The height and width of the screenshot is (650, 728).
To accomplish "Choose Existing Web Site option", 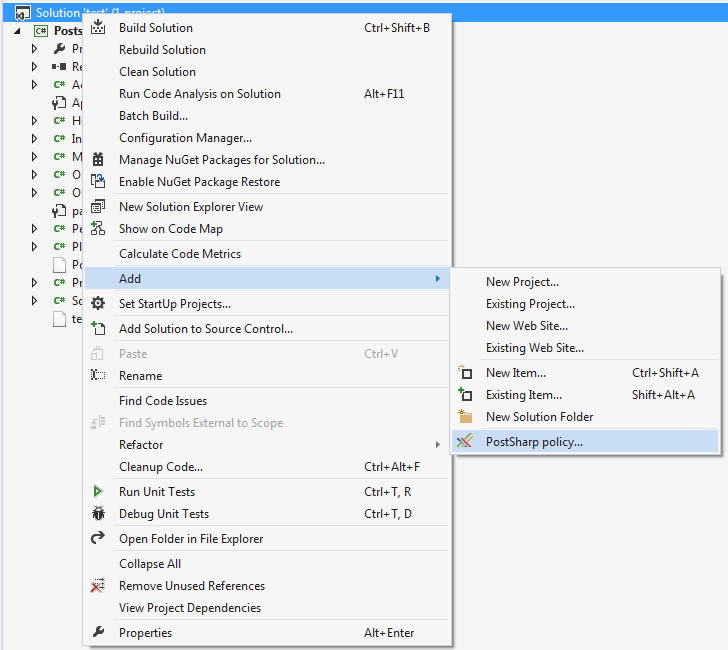I will (534, 348).
